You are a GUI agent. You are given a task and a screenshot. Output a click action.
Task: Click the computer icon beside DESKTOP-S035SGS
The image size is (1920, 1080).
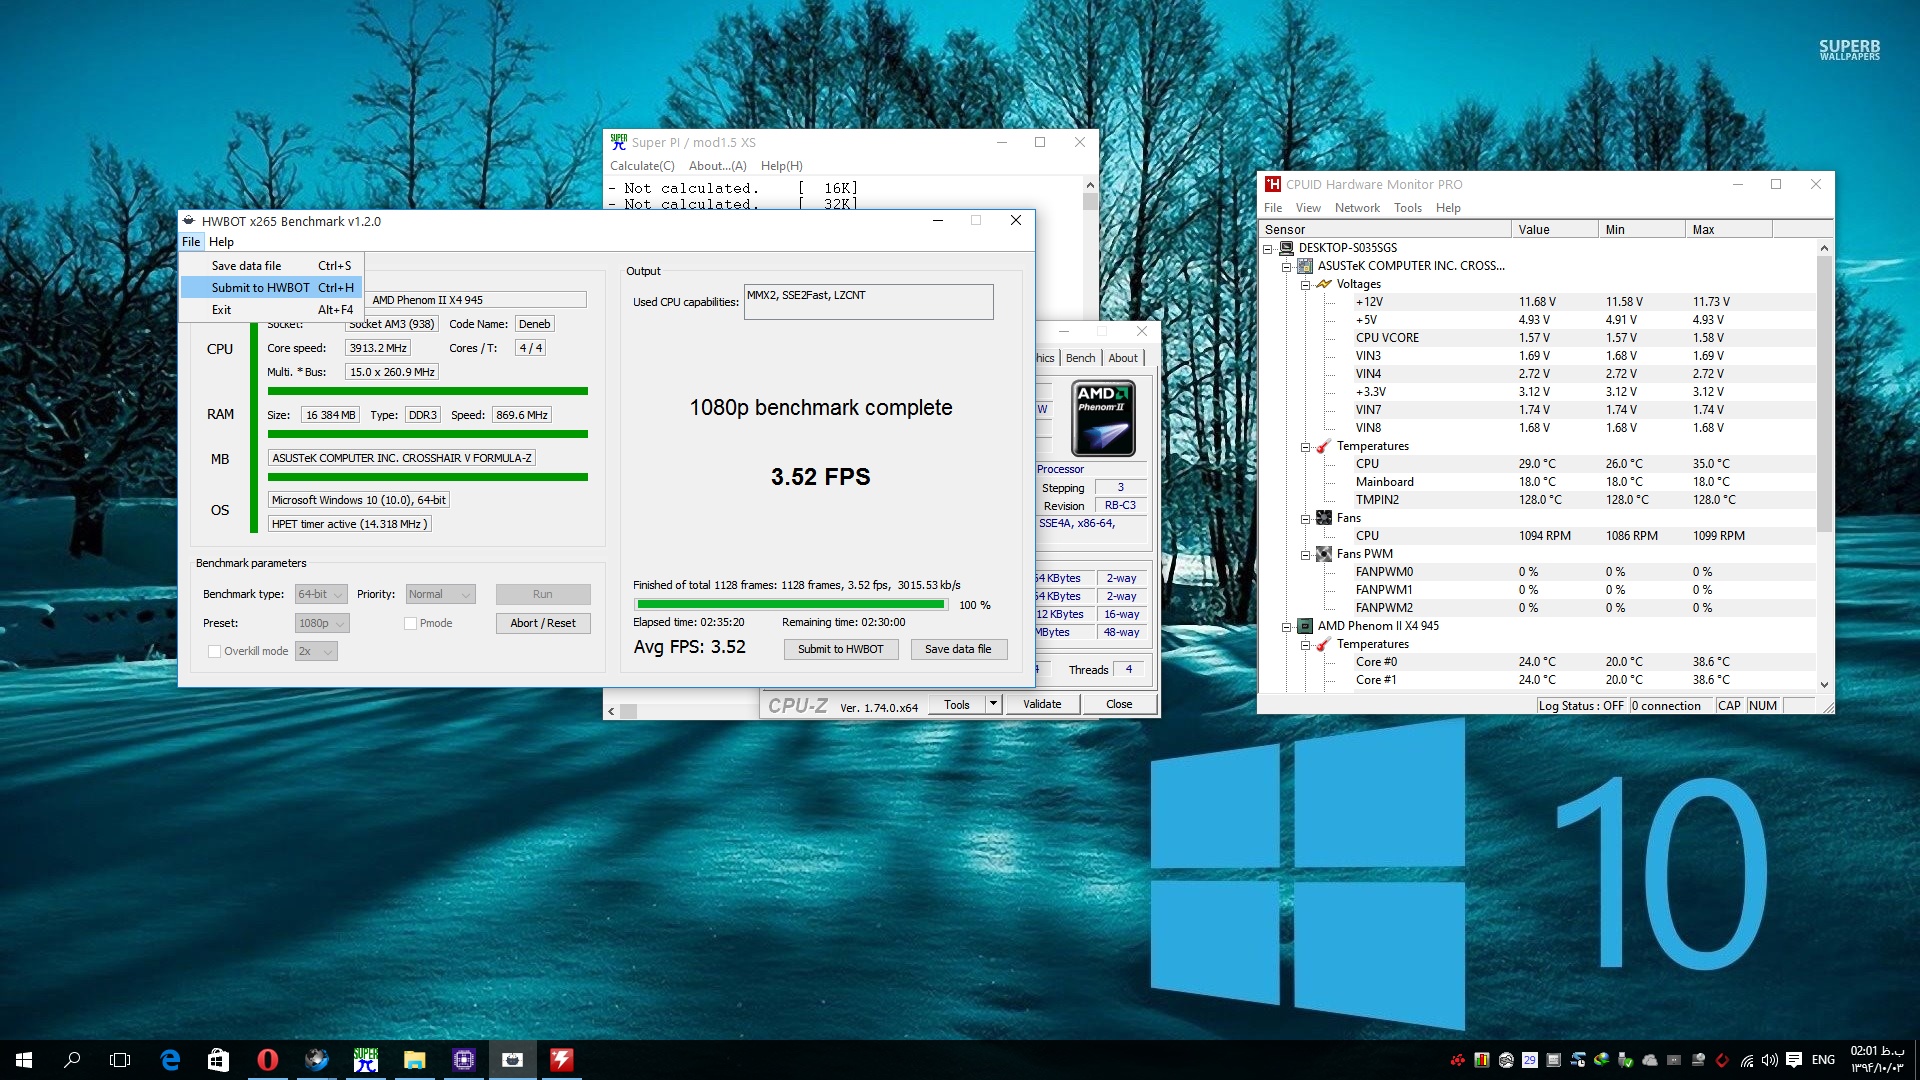click(x=1287, y=248)
